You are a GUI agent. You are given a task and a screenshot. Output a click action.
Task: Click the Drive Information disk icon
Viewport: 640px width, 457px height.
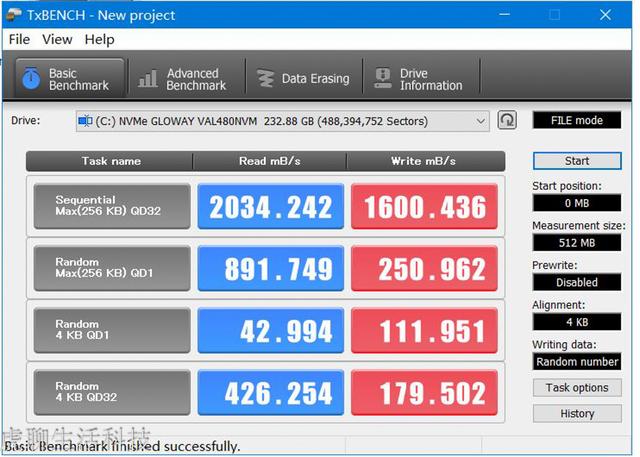tap(383, 78)
